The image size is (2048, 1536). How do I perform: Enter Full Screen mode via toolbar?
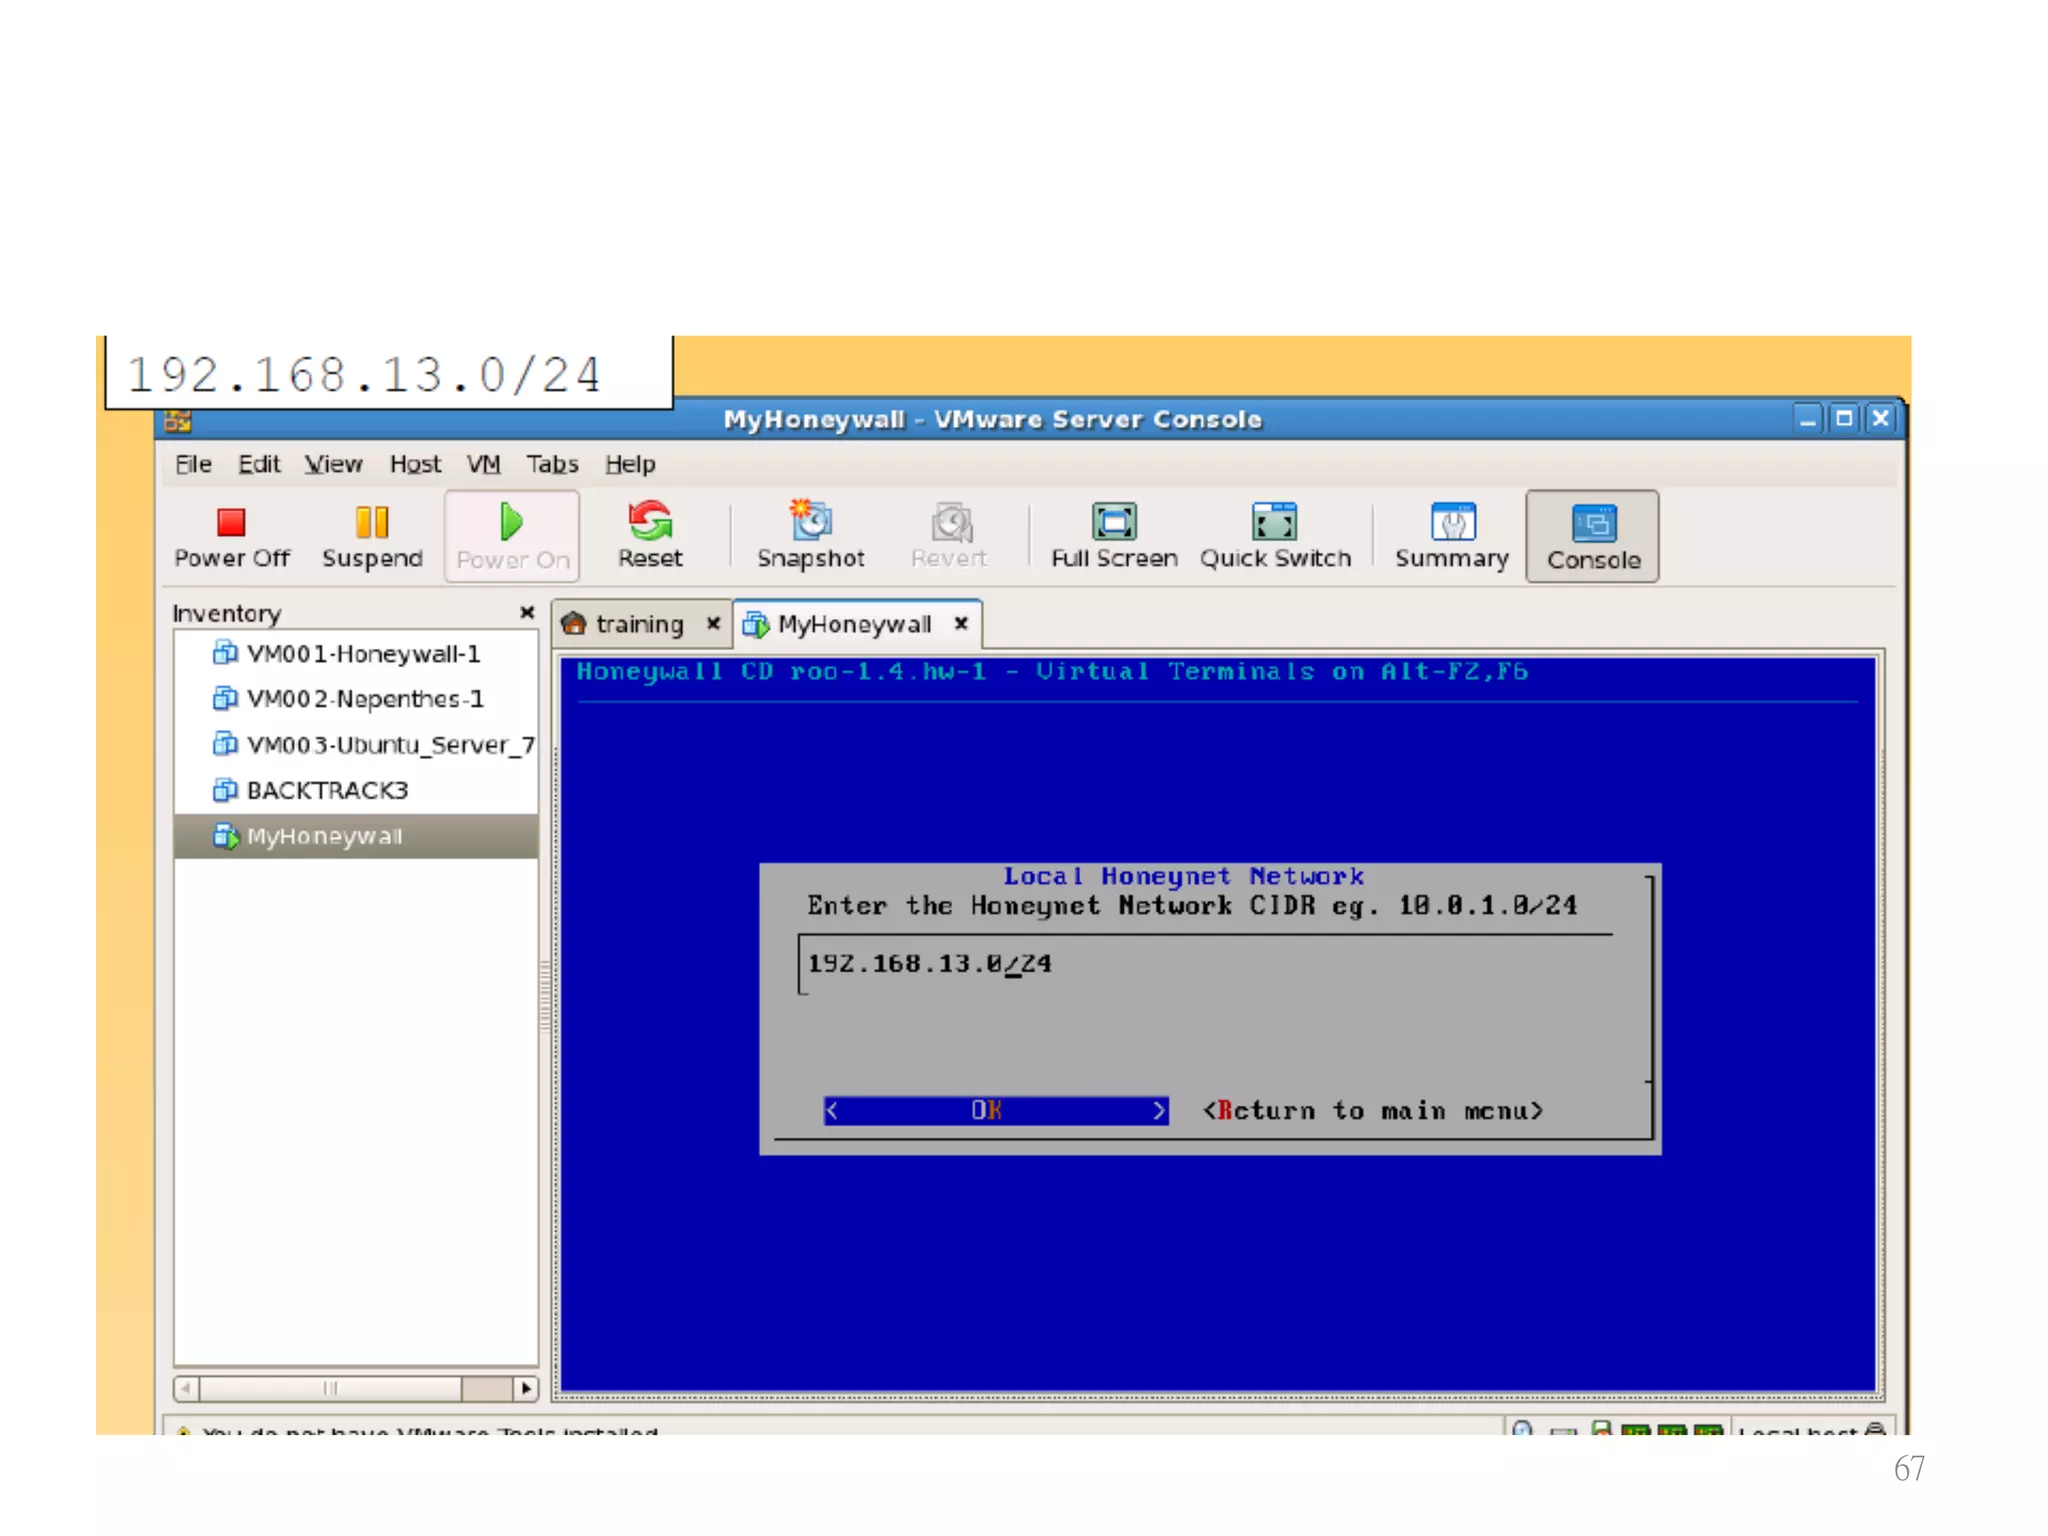pos(1114,523)
